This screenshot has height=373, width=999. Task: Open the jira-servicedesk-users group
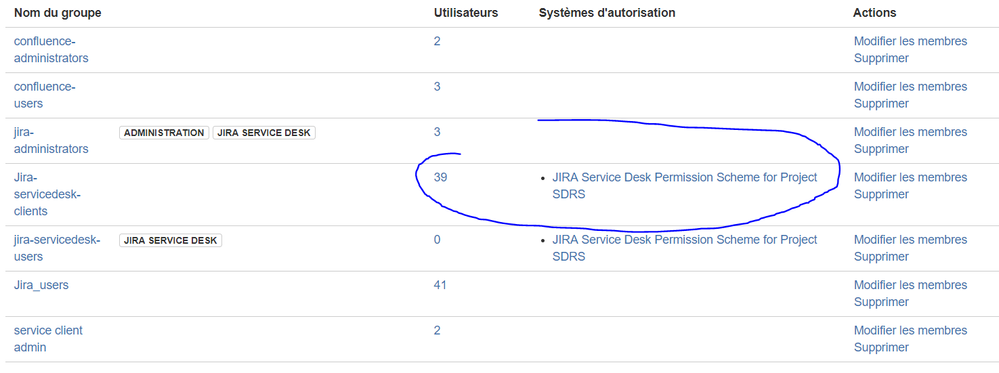[x=57, y=248]
